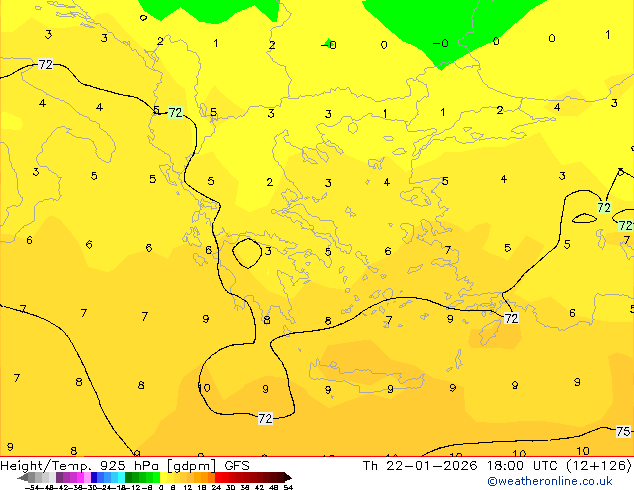Pick the dark purple segment in the legend

(59, 477)
